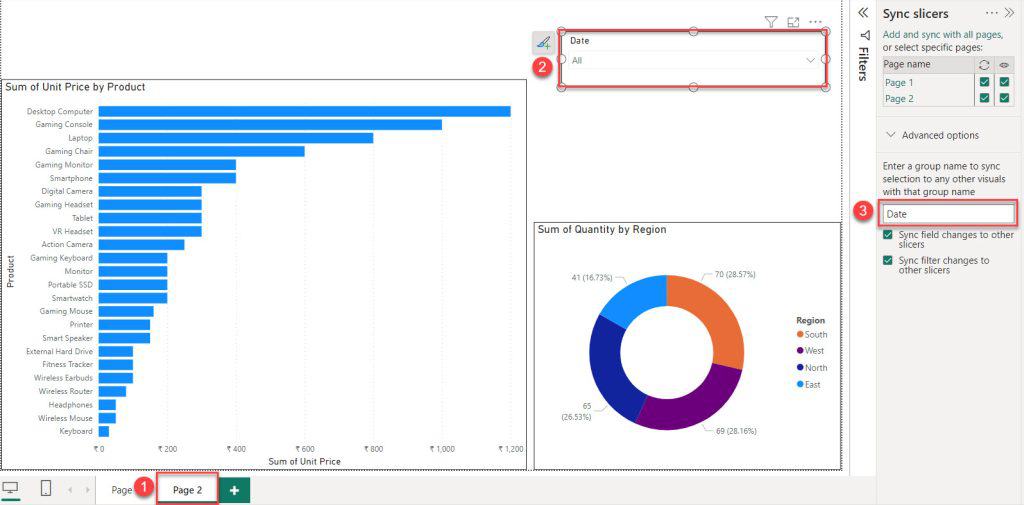Click the Page name column header
Viewport: 1024px width, 505px height.
(907, 65)
